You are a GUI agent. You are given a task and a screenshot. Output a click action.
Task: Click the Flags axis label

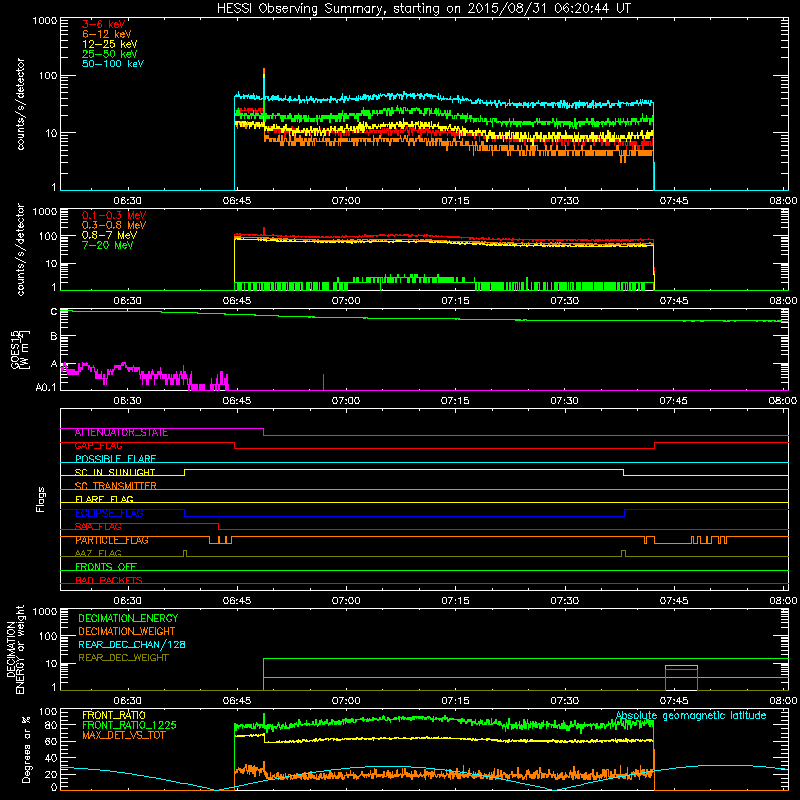pyautogui.click(x=41, y=499)
